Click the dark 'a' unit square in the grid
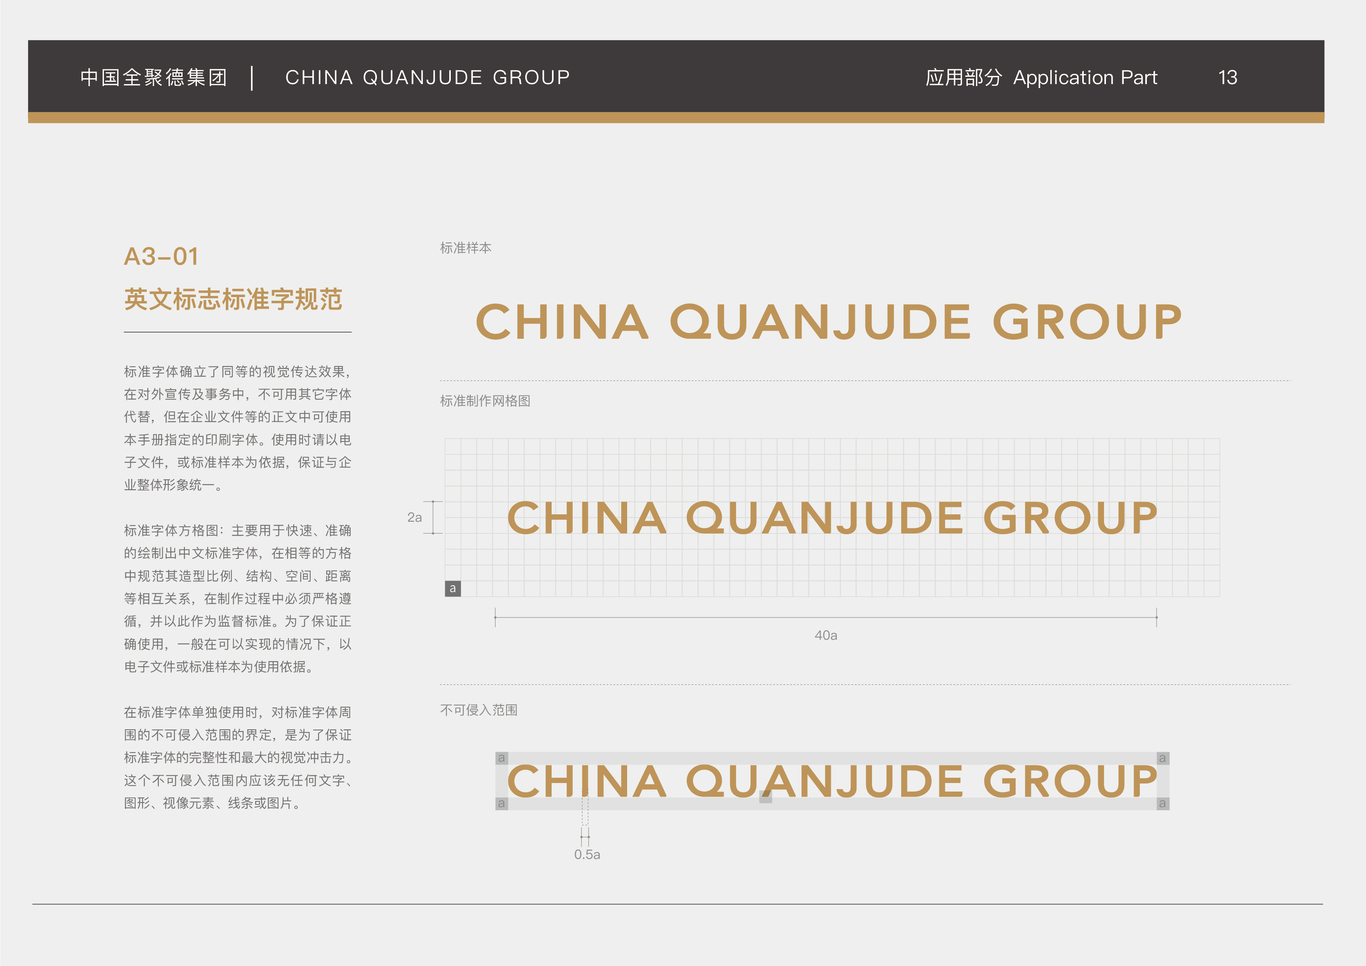Viewport: 1366px width, 966px height. [x=453, y=588]
